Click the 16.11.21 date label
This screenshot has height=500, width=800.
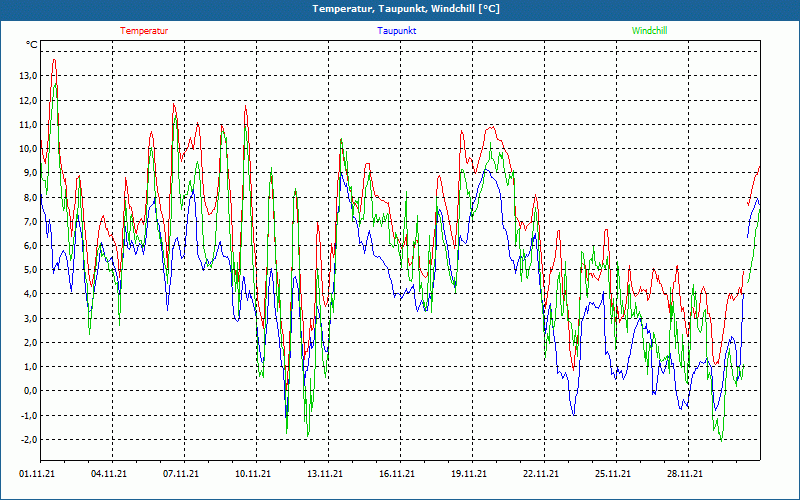tap(396, 474)
